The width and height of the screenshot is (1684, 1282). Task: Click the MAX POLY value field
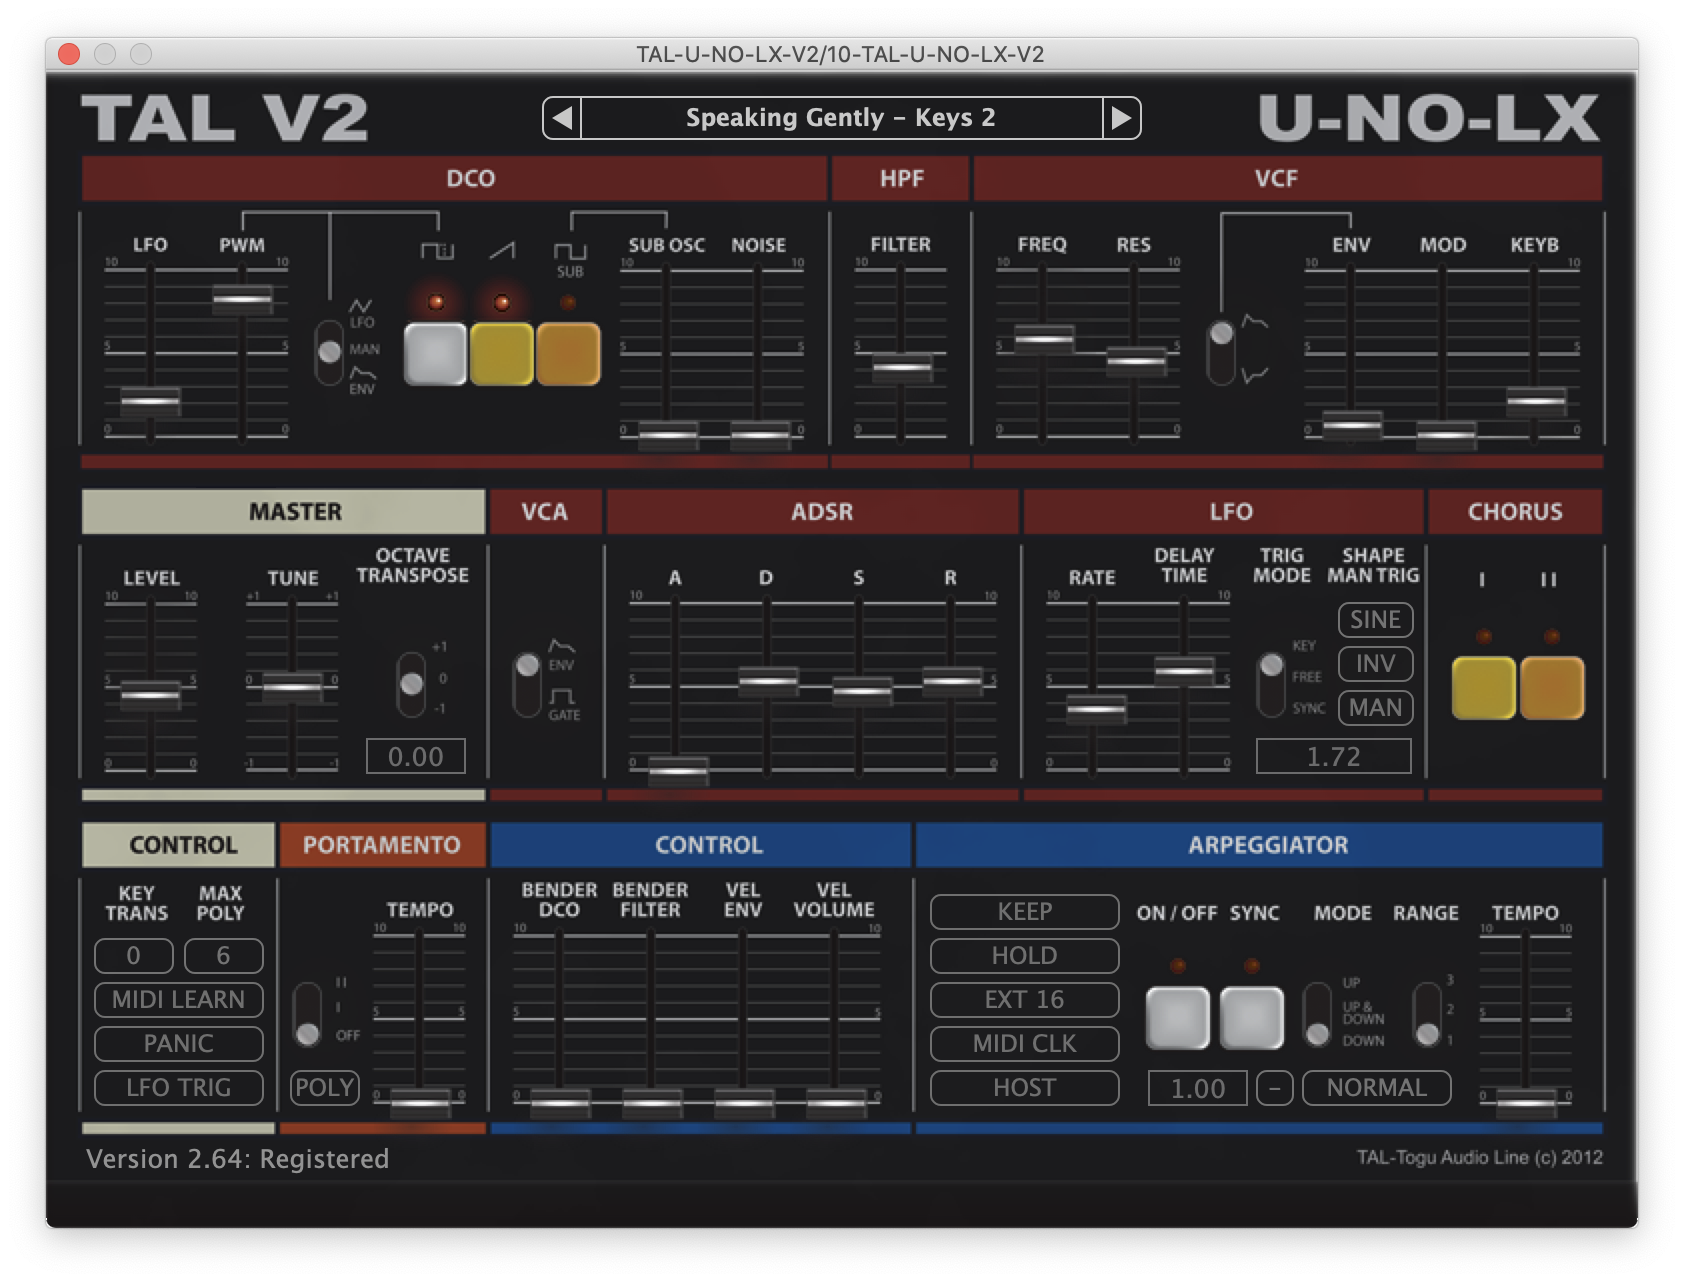tap(224, 956)
